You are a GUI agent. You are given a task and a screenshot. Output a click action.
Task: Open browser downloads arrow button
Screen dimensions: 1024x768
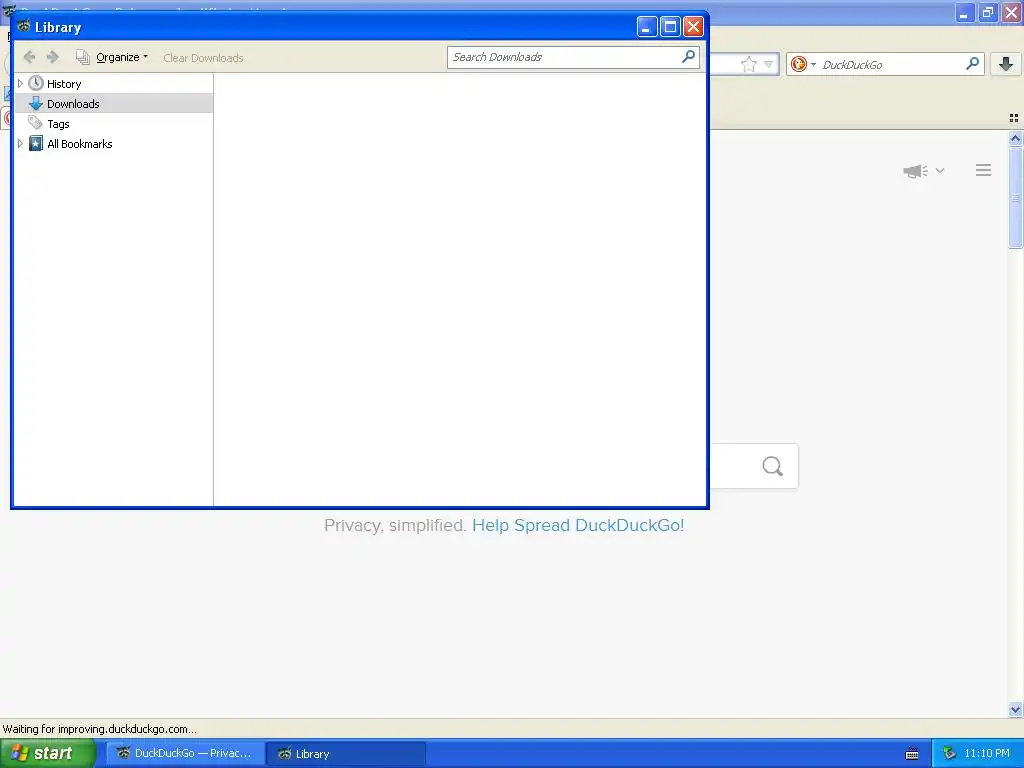pos(1006,63)
